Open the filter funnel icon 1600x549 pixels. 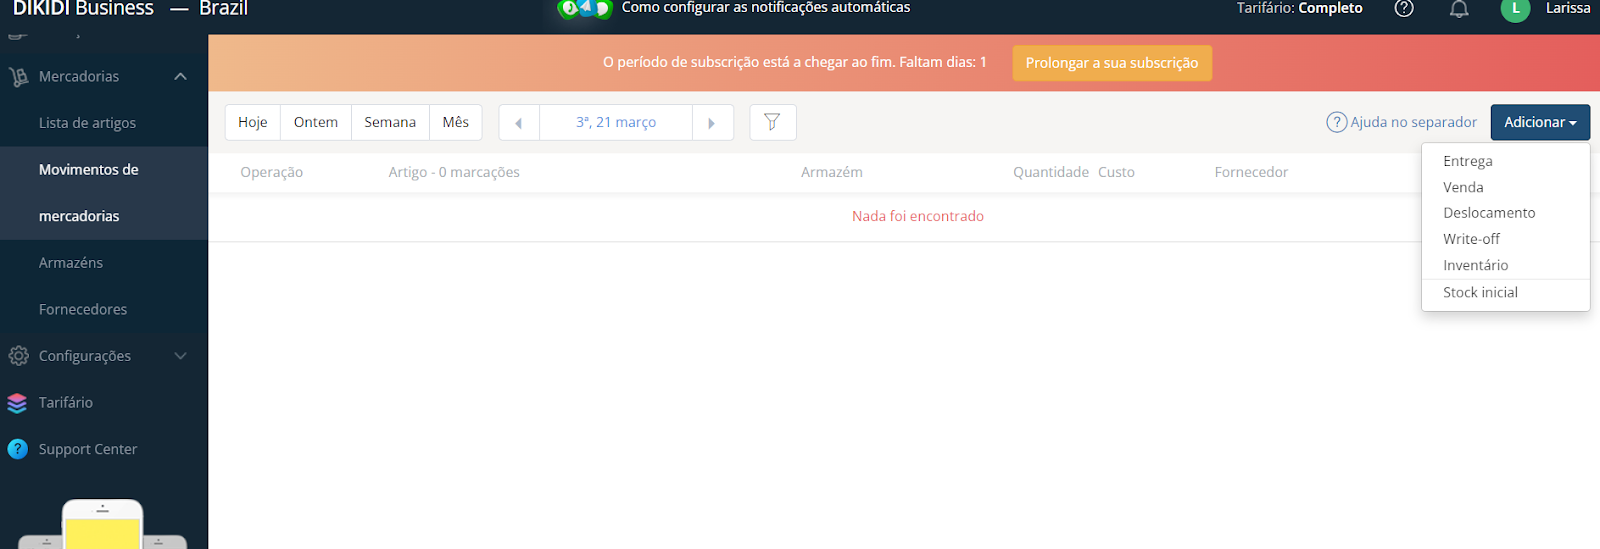click(772, 122)
